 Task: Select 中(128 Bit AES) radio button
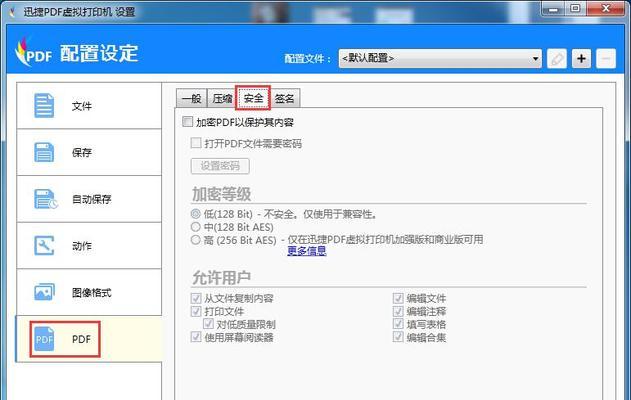(196, 227)
